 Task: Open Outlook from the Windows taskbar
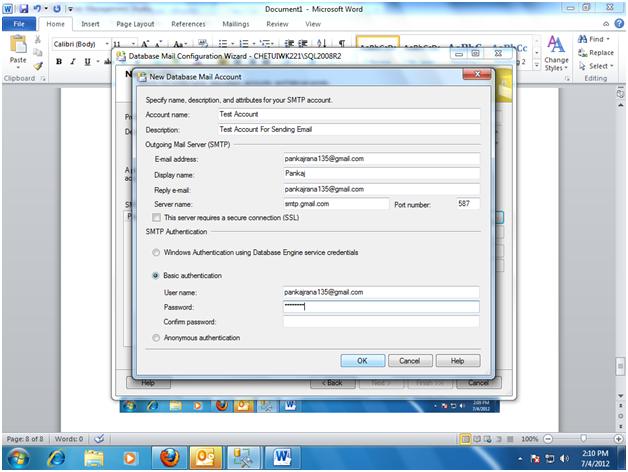206,458
